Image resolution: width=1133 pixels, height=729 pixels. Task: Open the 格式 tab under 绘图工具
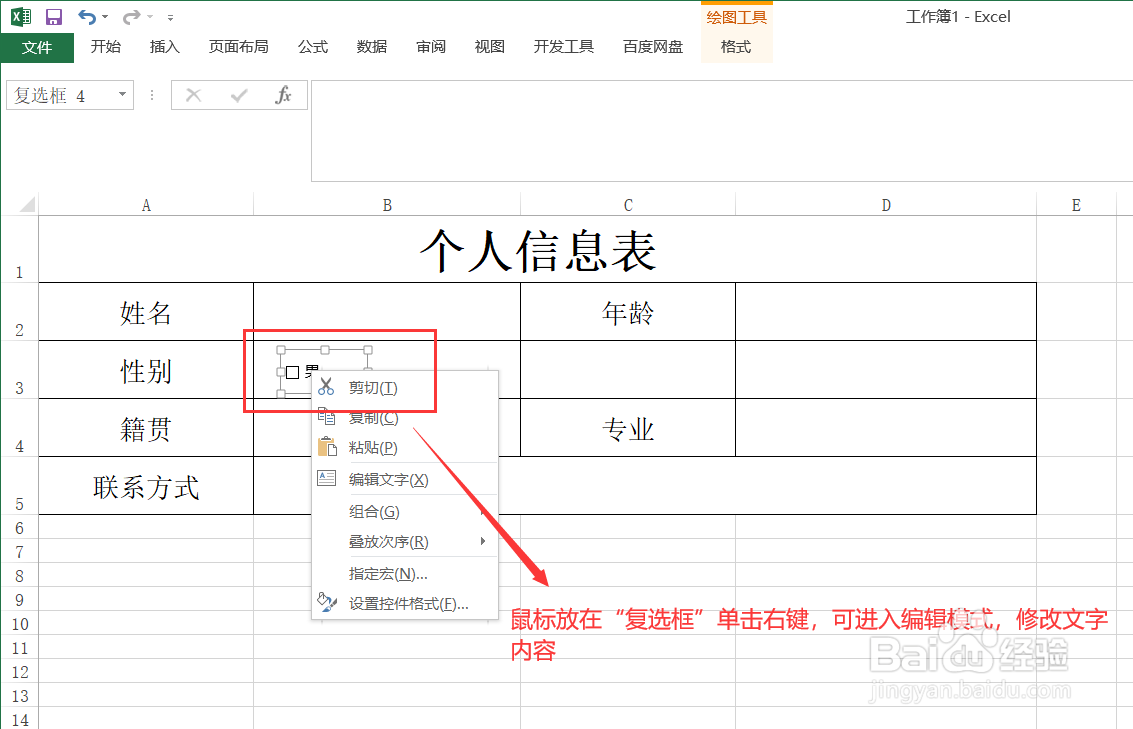pyautogui.click(x=736, y=47)
